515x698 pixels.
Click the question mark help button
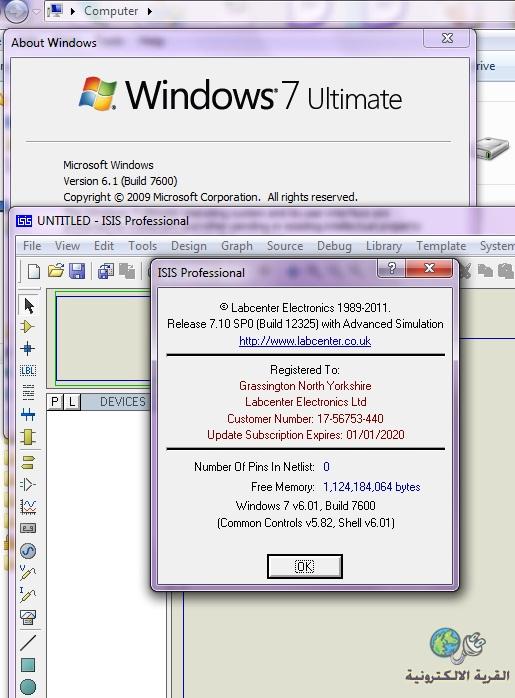391,268
